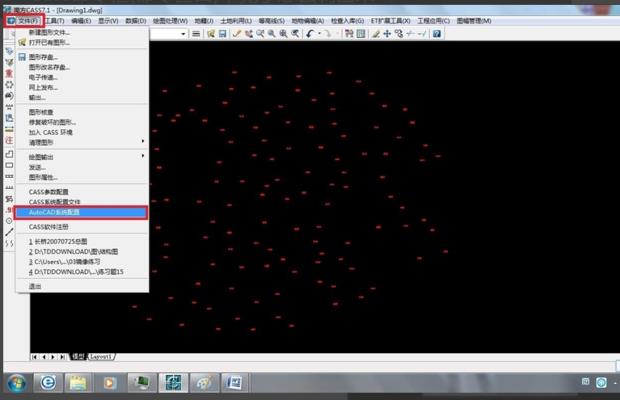This screenshot has width=620, height=400.
Task: Switch to the Layout1 tab
Action: pos(102,355)
